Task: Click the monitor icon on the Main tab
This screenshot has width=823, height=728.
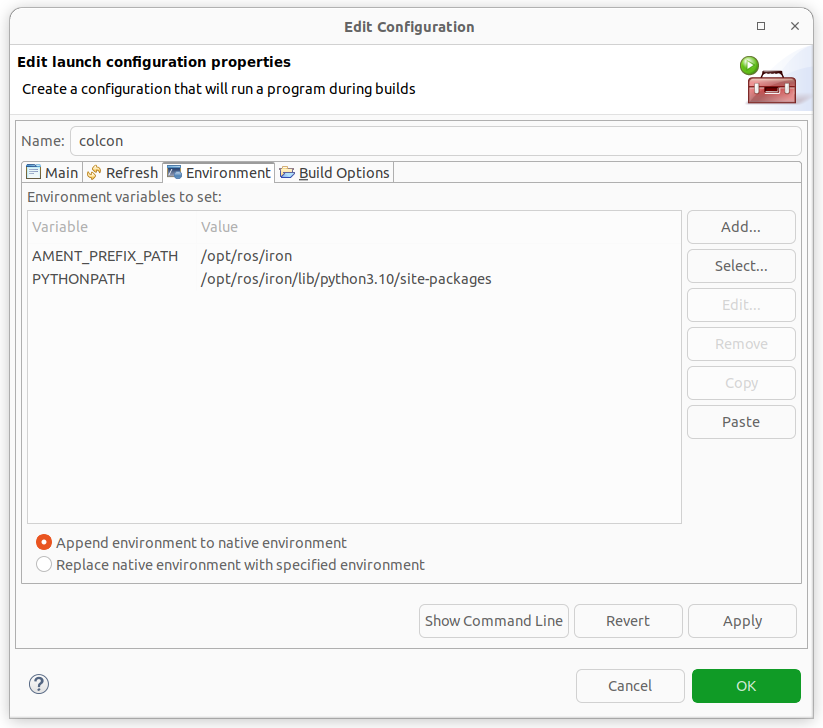Action: pos(33,172)
